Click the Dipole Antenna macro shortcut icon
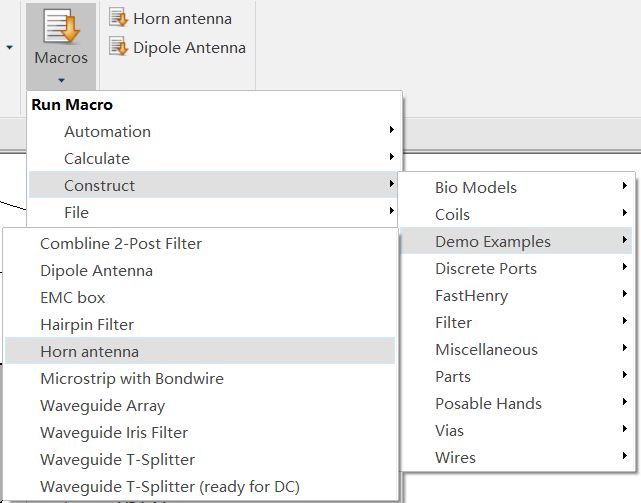This screenshot has width=641, height=503. click(x=119, y=46)
